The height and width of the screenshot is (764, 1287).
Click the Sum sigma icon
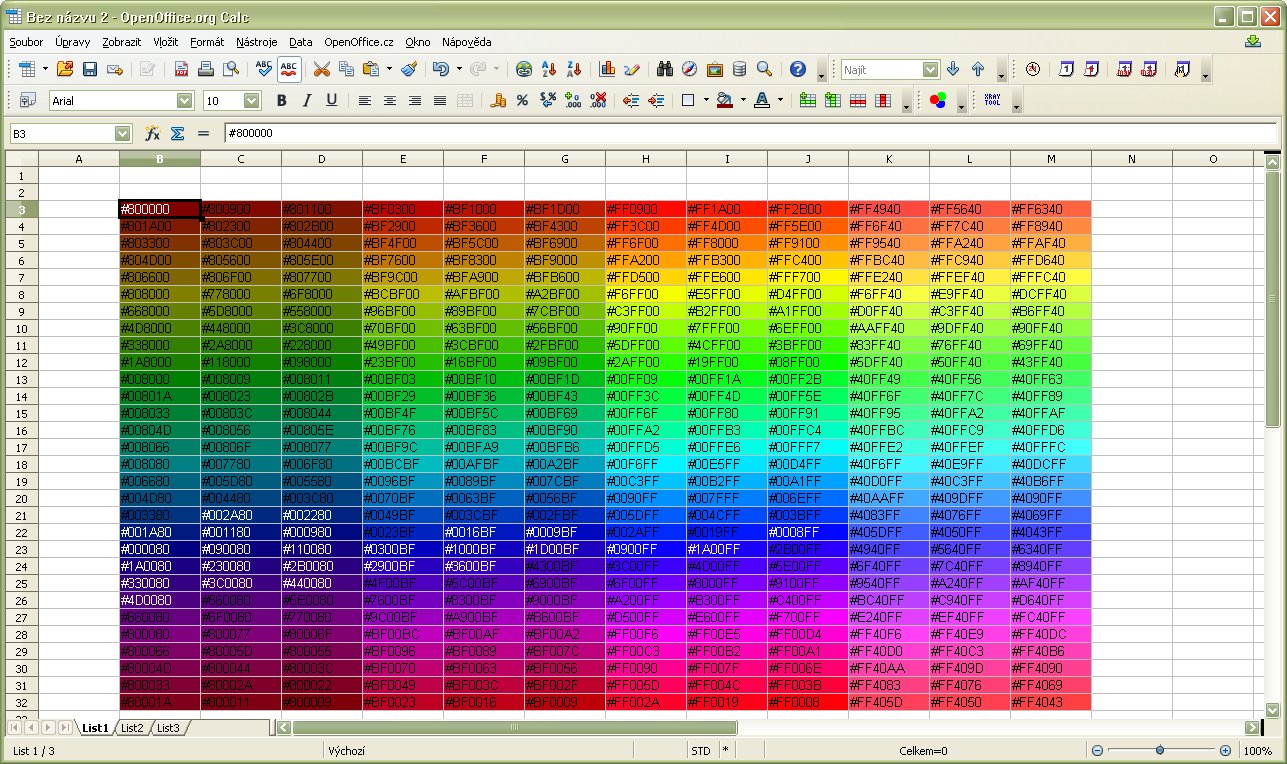pyautogui.click(x=177, y=133)
